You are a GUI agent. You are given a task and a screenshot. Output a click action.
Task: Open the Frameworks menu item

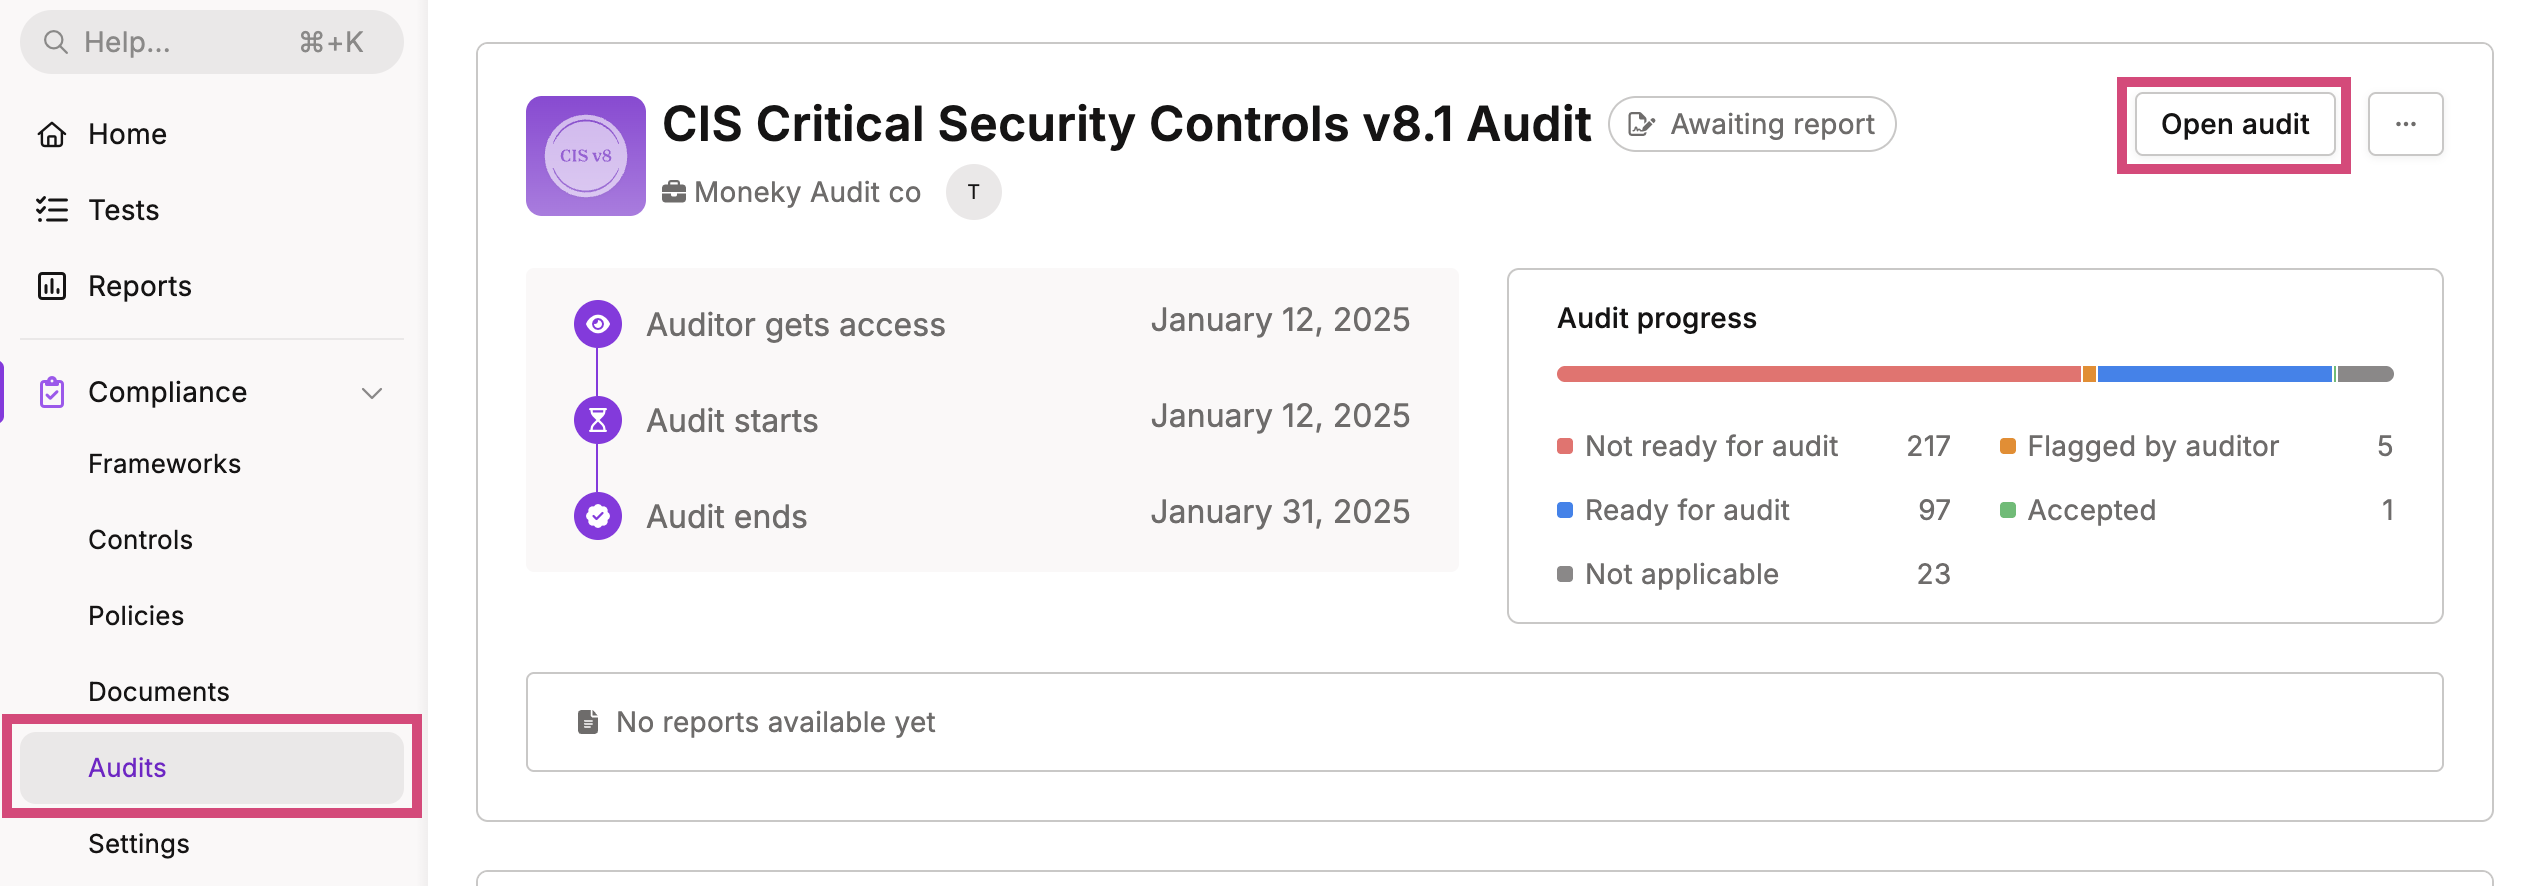point(164,464)
